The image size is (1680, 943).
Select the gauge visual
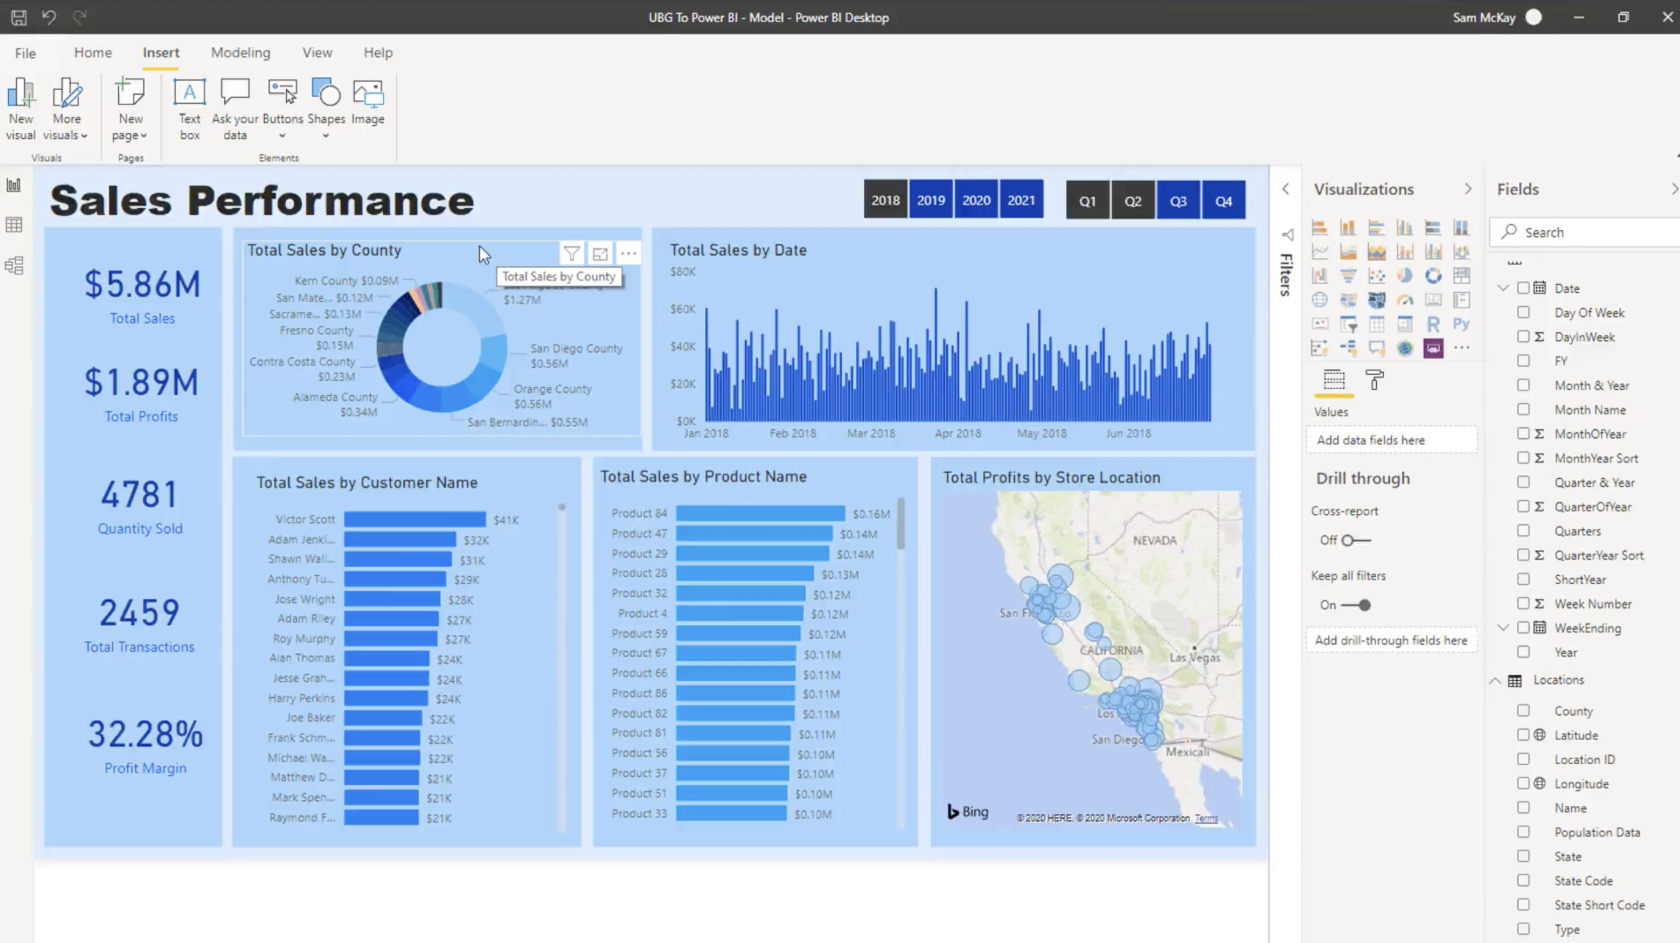coord(1405,300)
